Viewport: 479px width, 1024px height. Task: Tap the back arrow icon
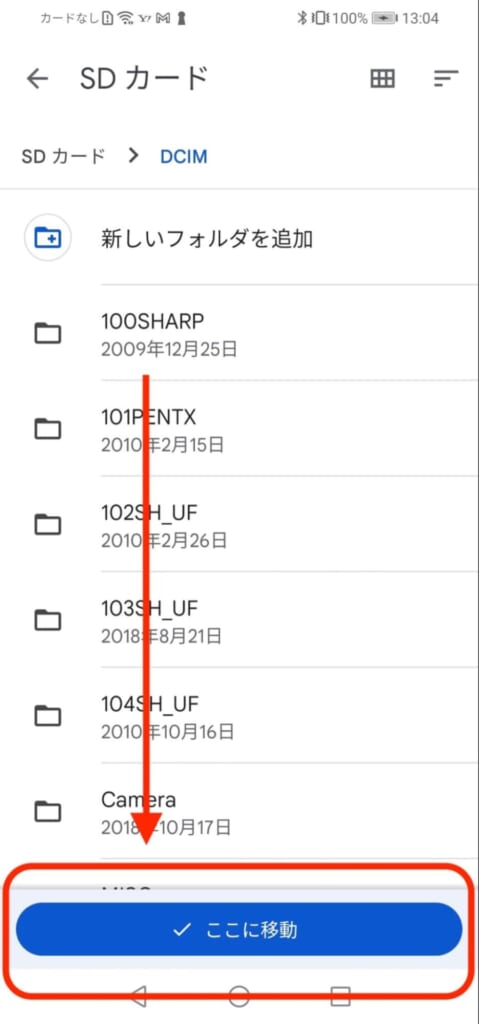pos(37,79)
